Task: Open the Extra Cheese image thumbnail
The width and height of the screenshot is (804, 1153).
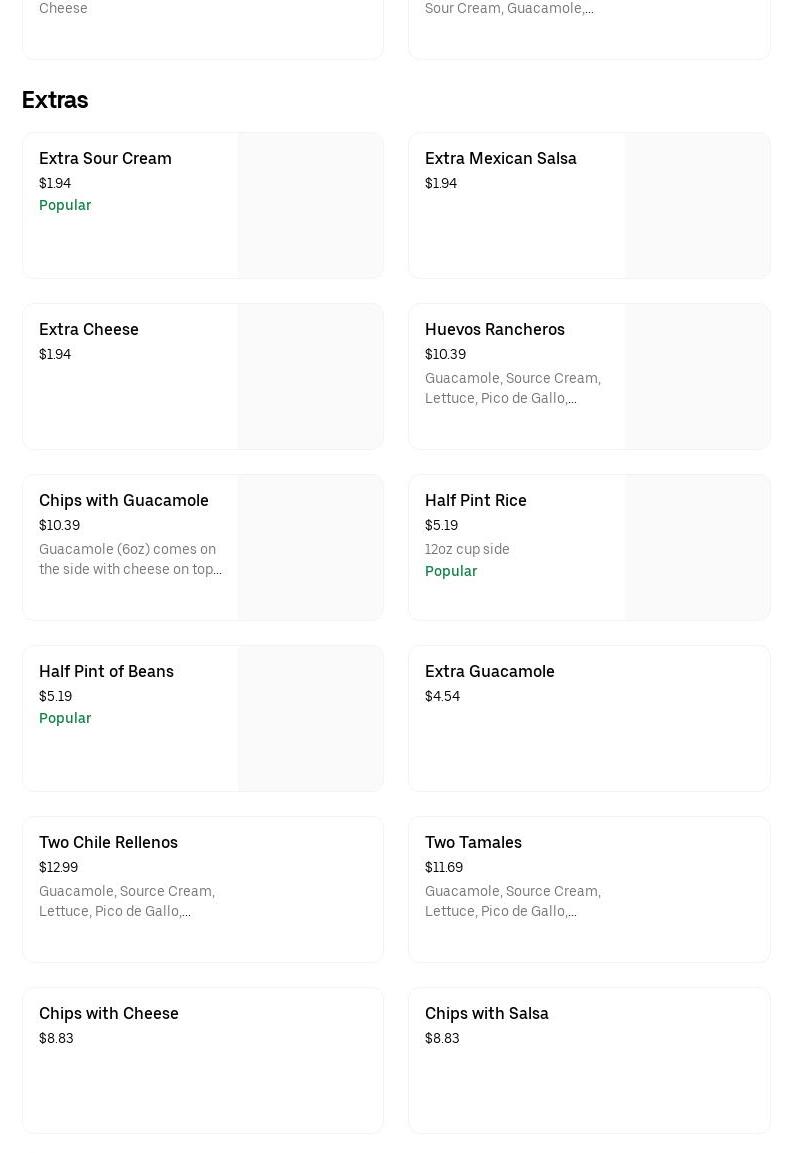Action: click(x=310, y=377)
